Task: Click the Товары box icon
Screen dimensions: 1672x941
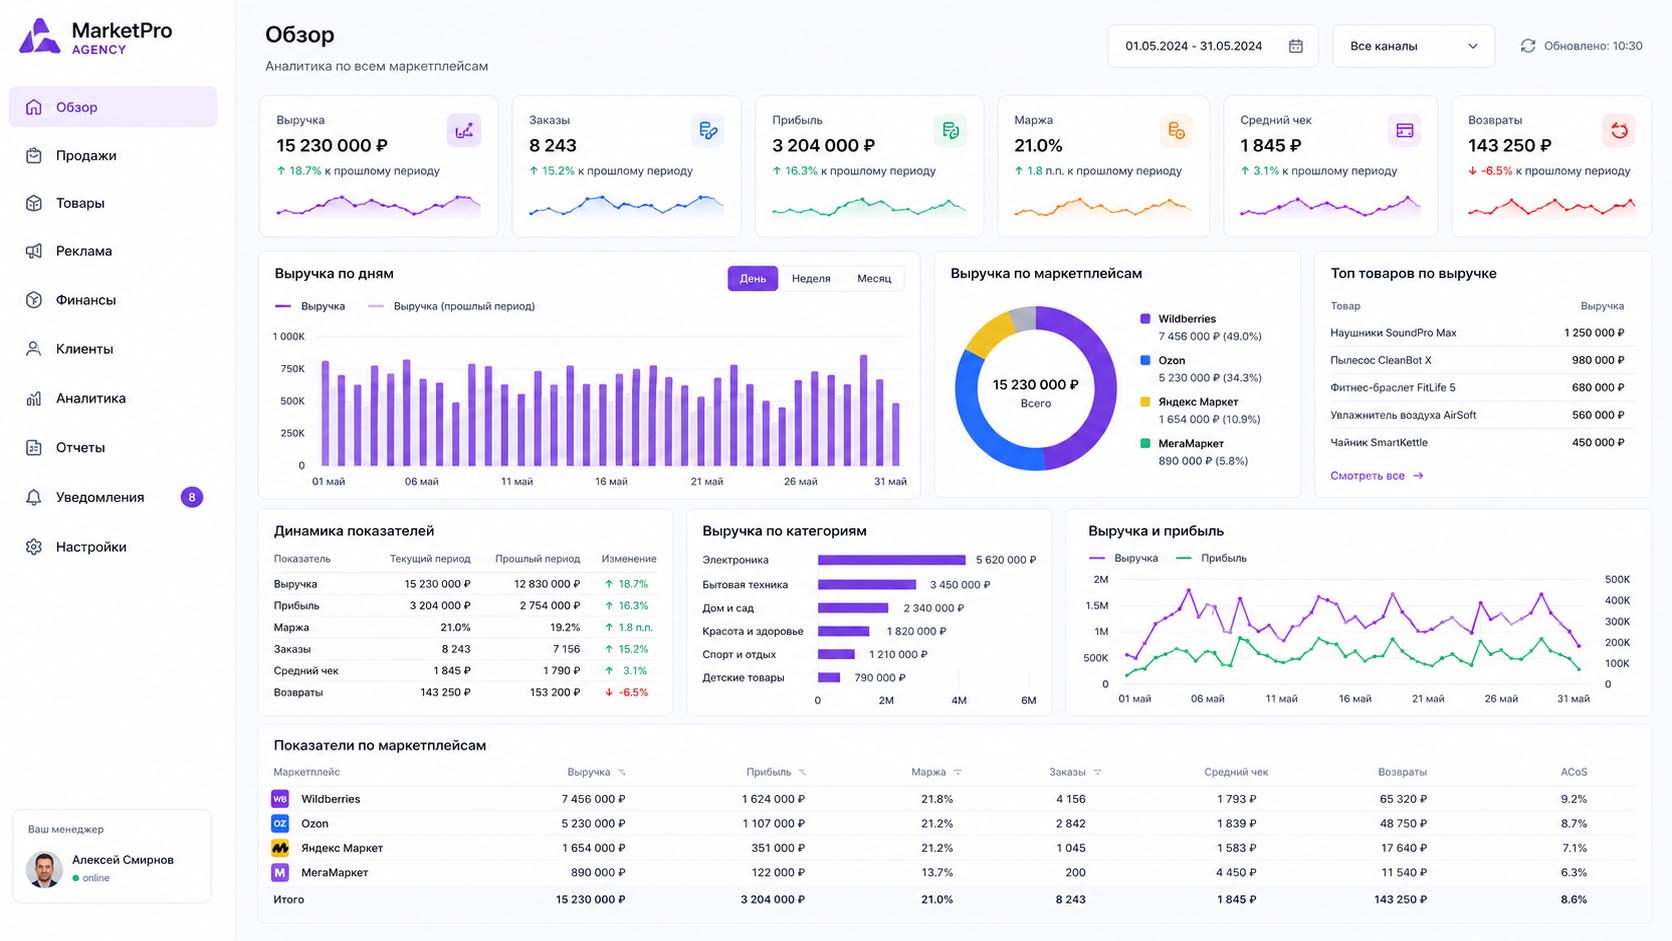Action: pyautogui.click(x=34, y=203)
